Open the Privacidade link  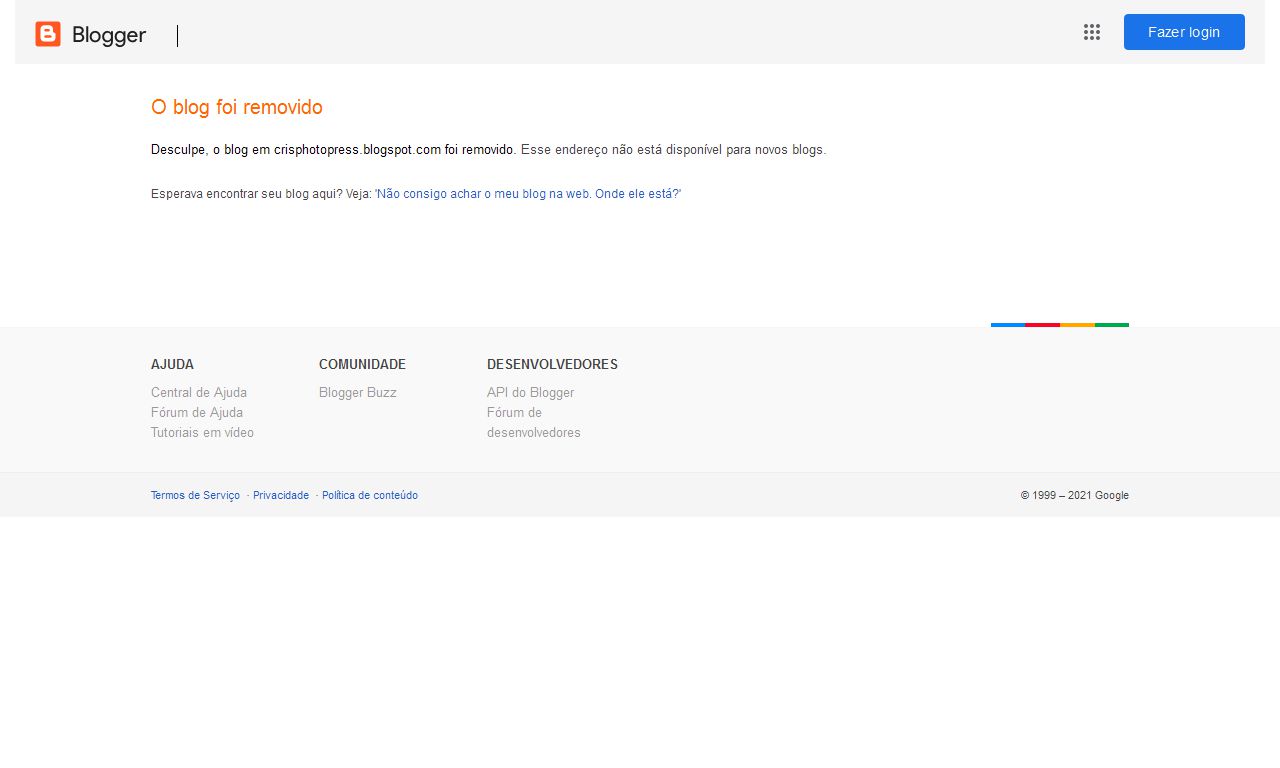(281, 496)
